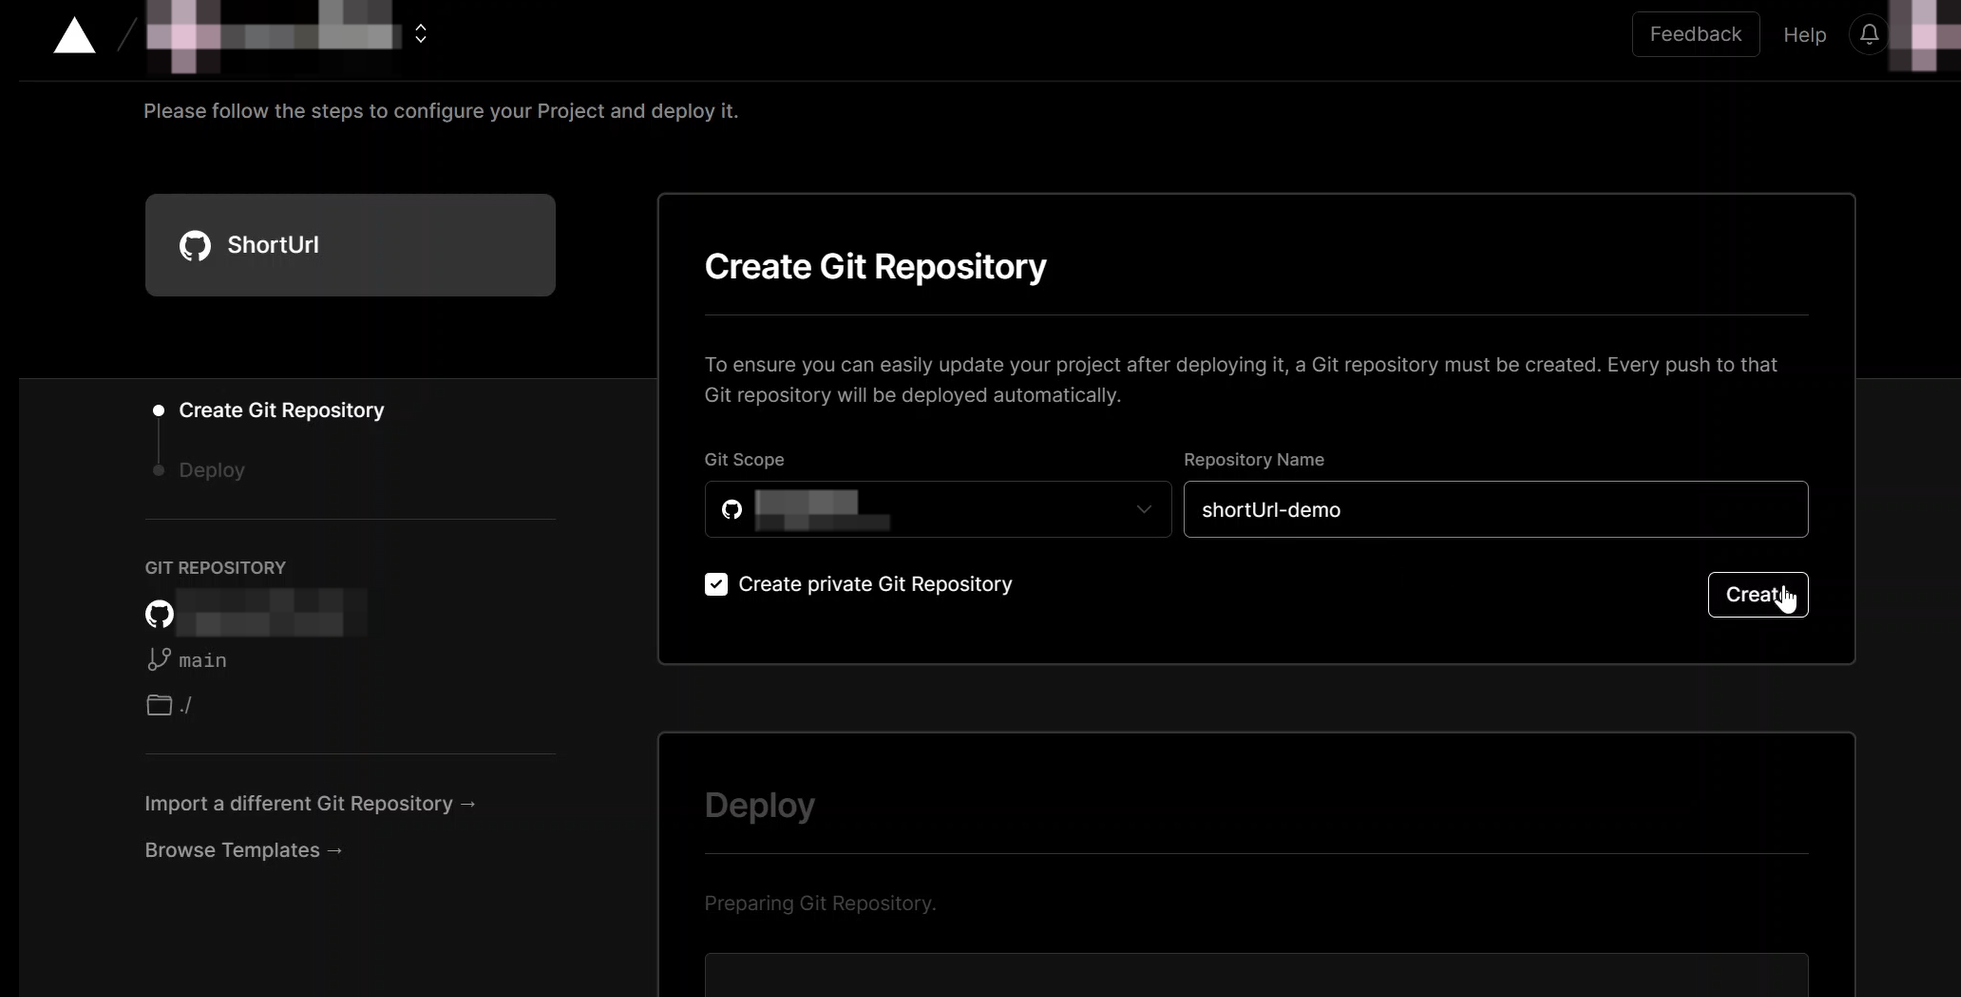
Task: Expand the Git Scope dropdown
Action: click(937, 509)
